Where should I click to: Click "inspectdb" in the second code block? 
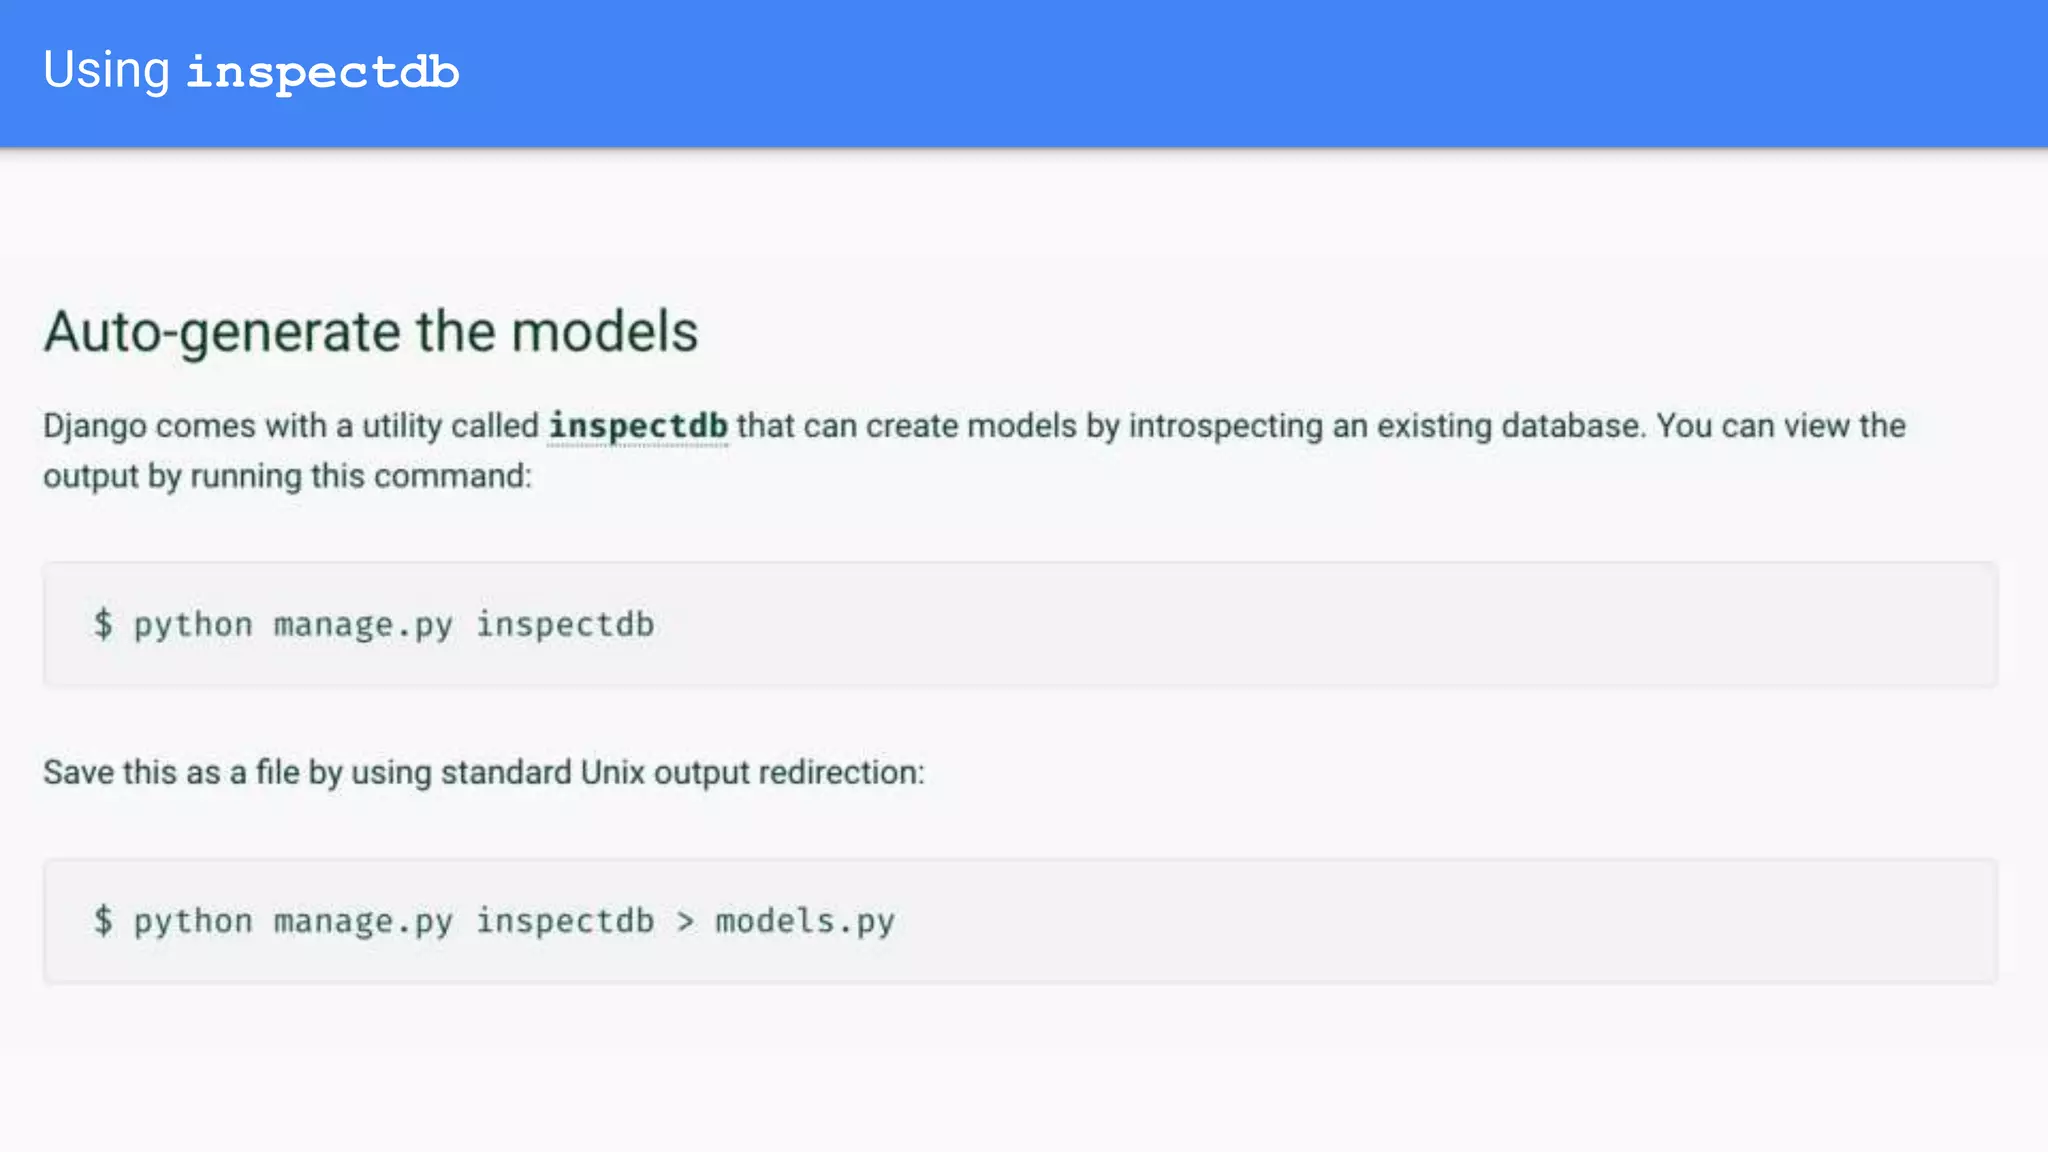(x=565, y=921)
